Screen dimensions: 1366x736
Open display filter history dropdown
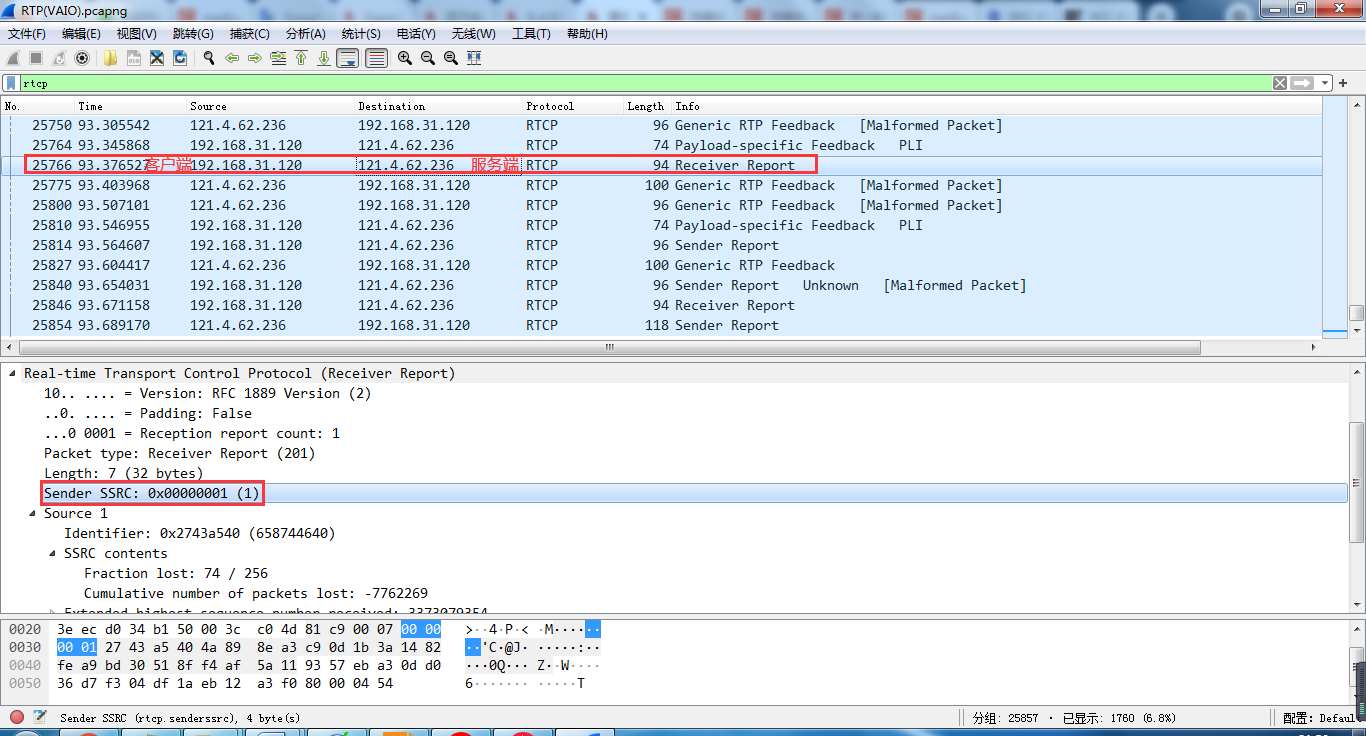tap(1326, 83)
